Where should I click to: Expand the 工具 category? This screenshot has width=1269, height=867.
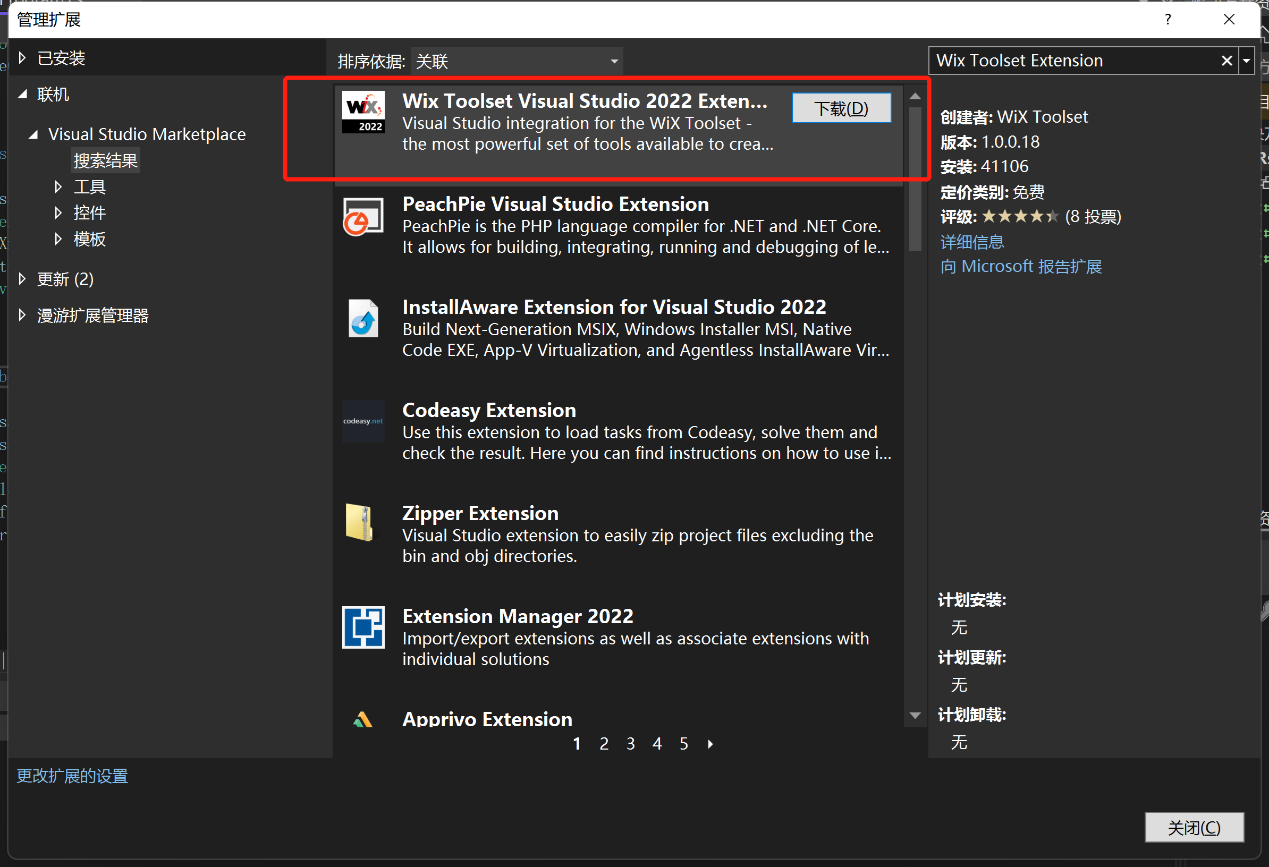(x=57, y=186)
